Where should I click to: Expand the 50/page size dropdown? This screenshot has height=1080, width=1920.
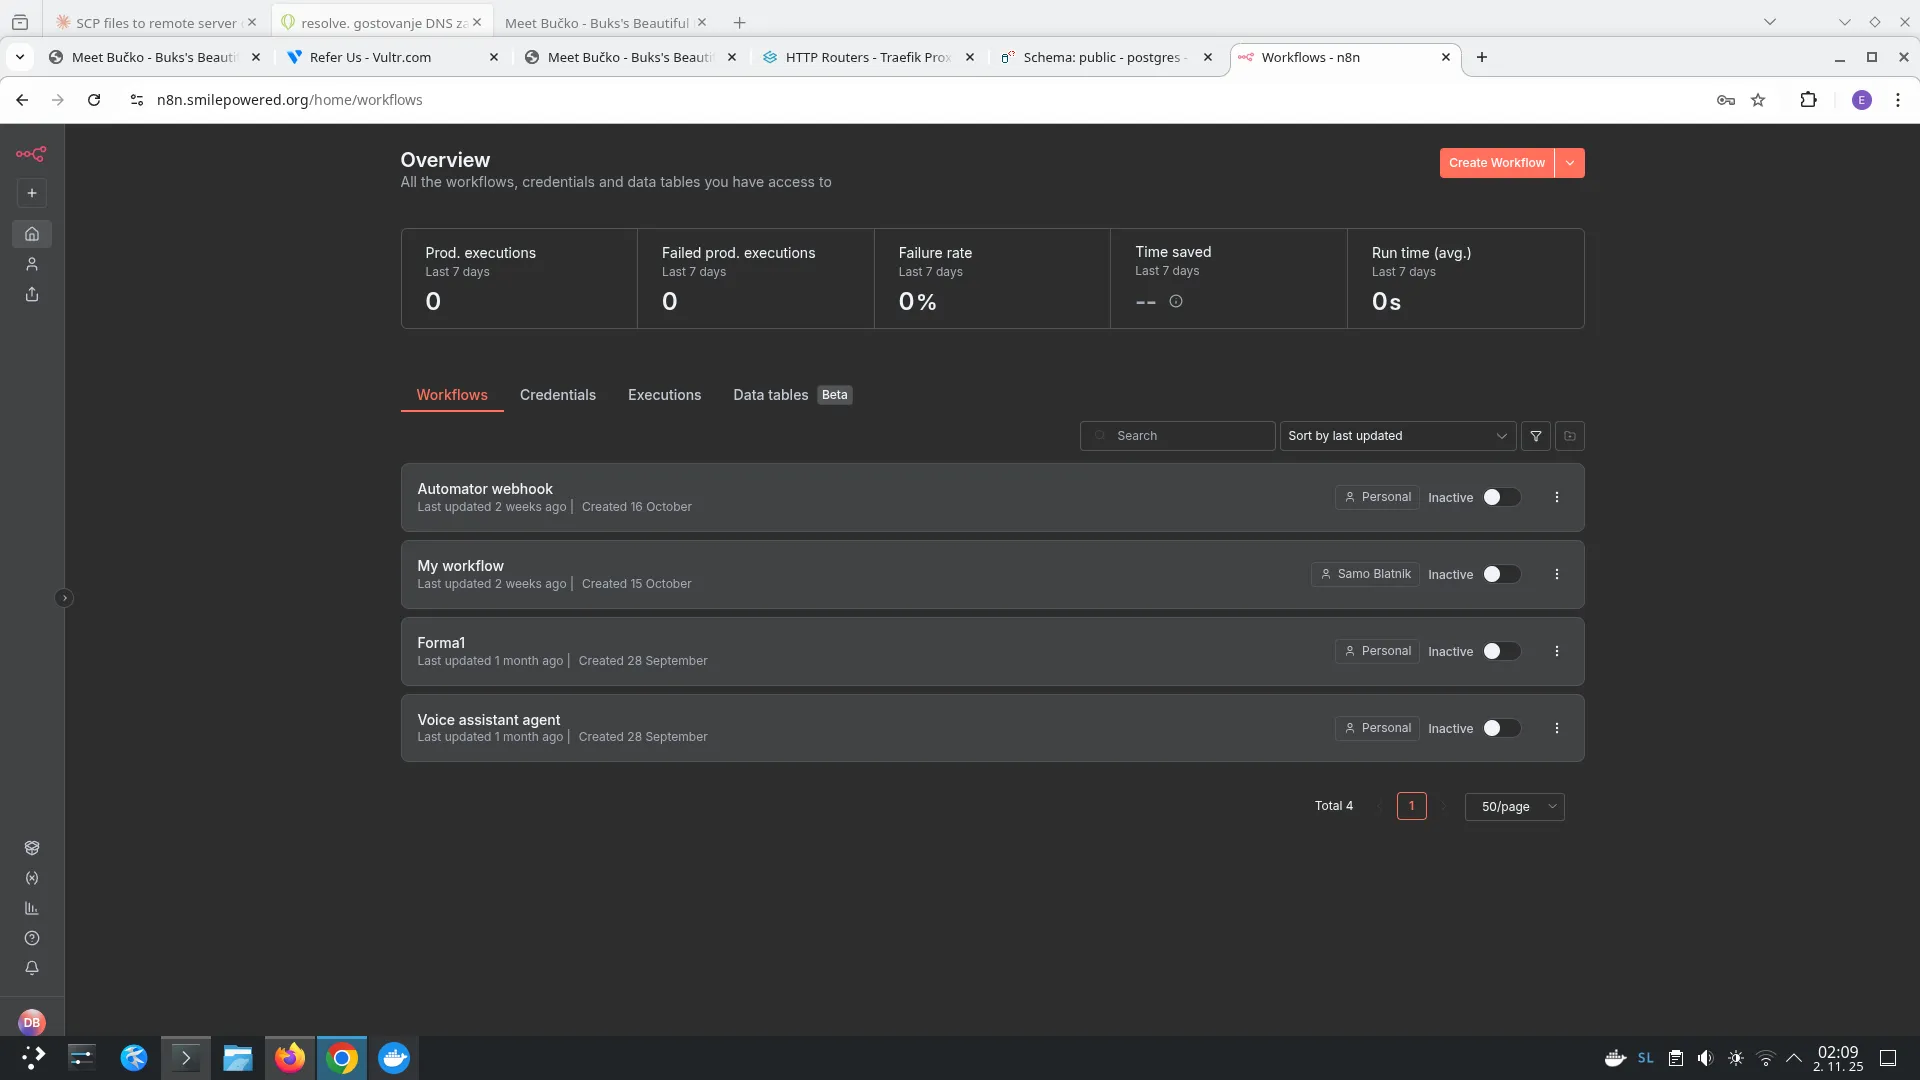click(1514, 807)
